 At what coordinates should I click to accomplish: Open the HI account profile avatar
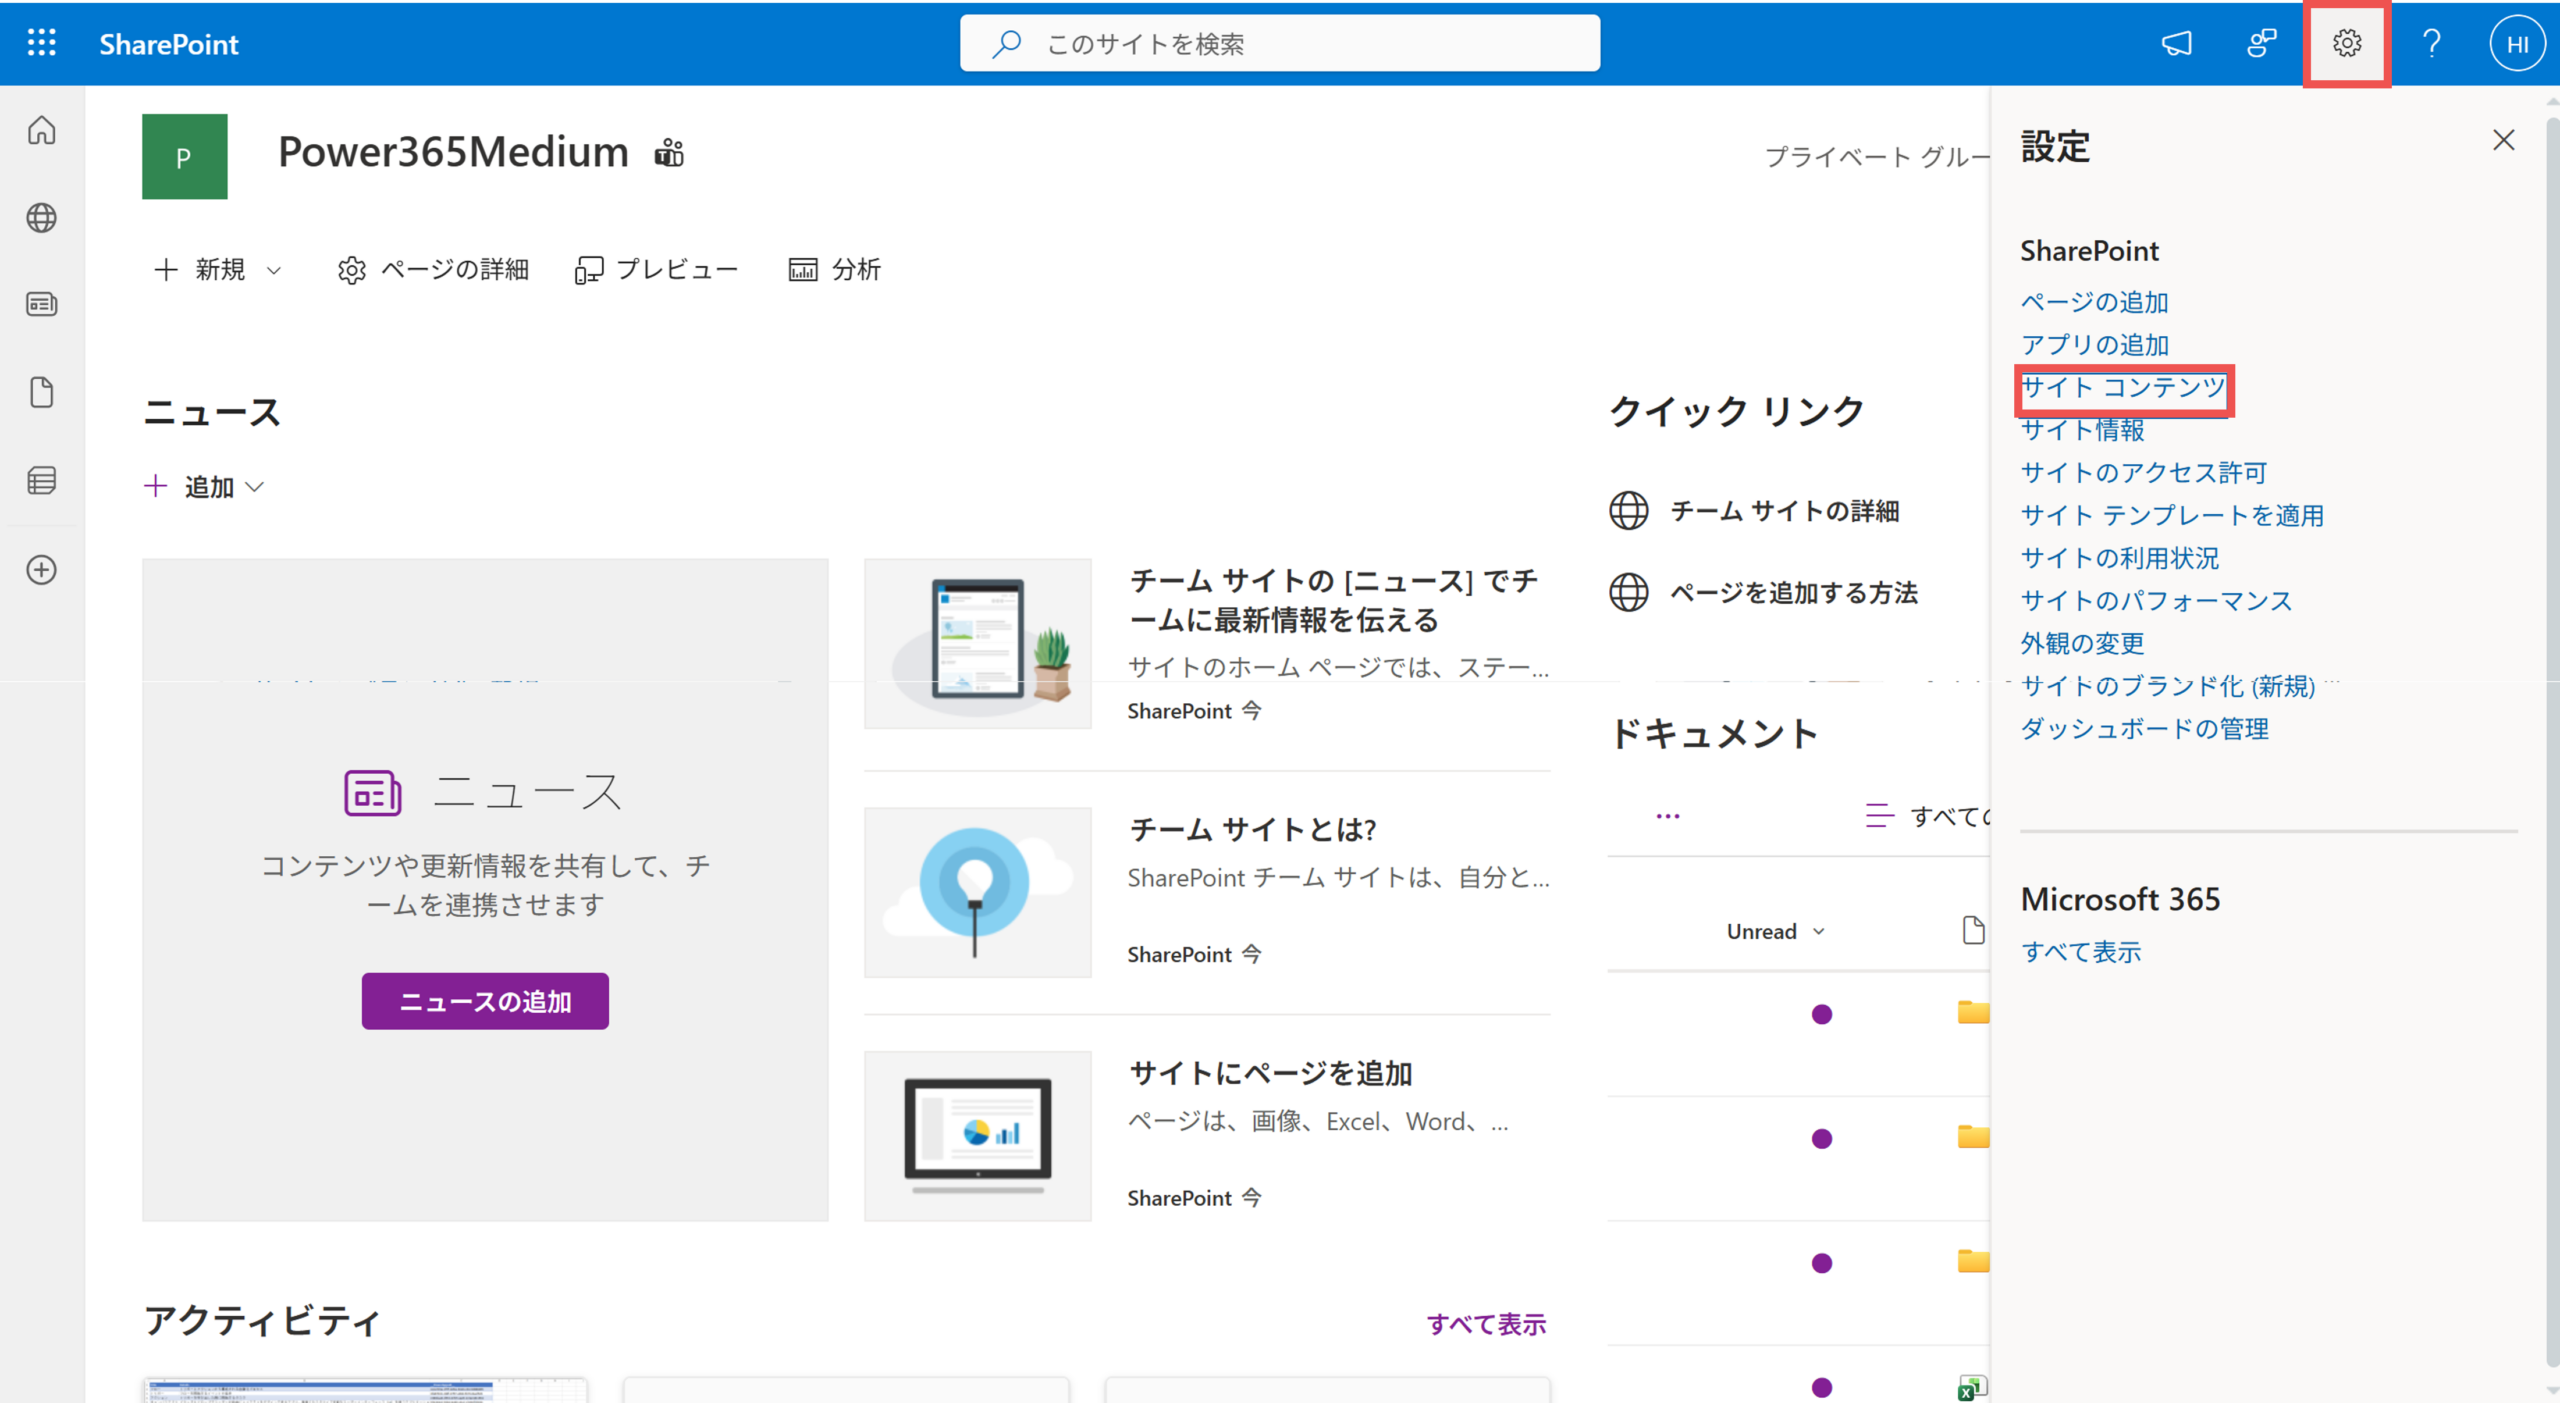point(2516,43)
